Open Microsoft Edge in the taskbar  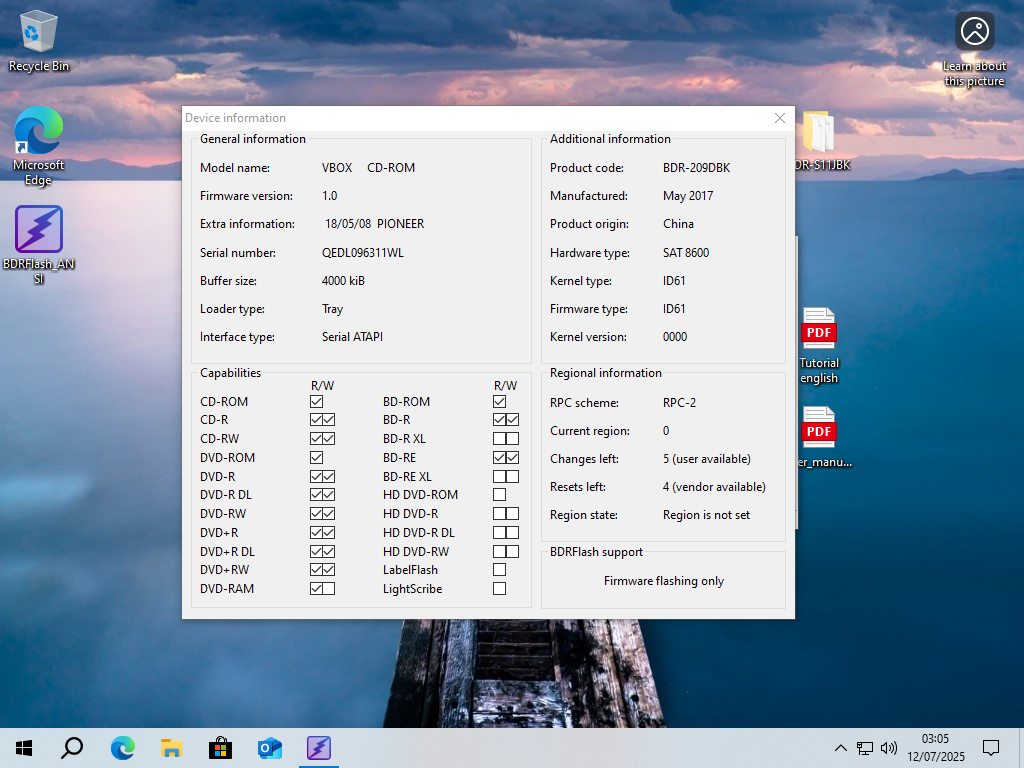[122, 748]
